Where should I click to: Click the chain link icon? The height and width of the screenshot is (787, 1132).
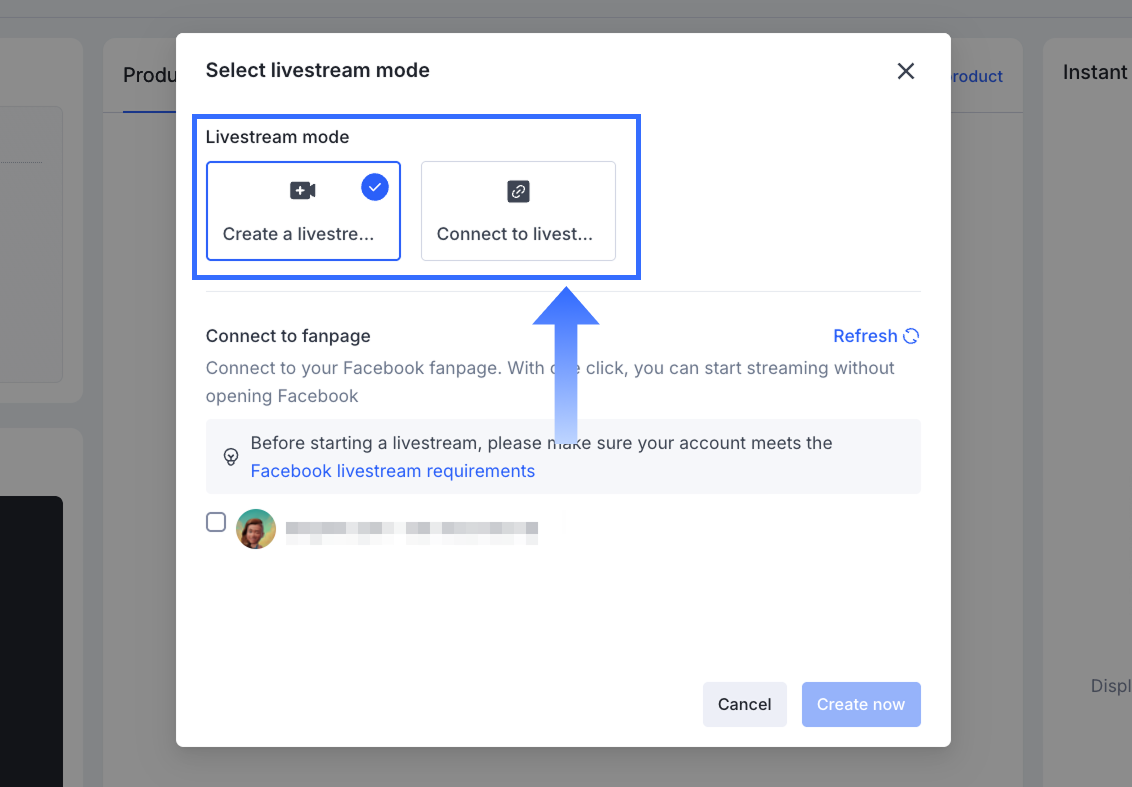click(518, 191)
